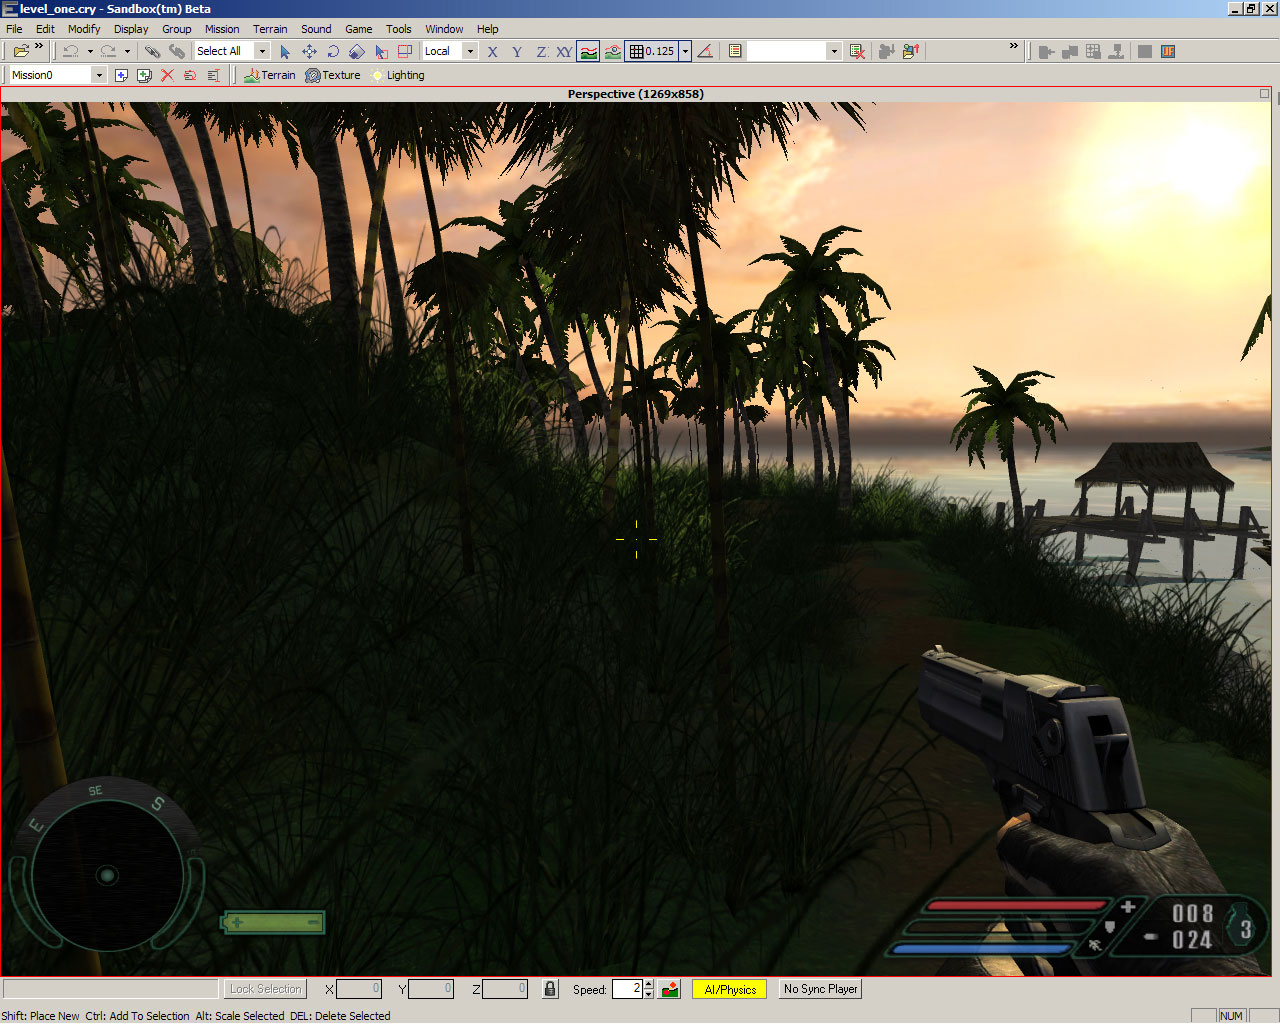The image size is (1280, 1024).
Task: Toggle AI/Physics mode
Action: click(x=730, y=989)
